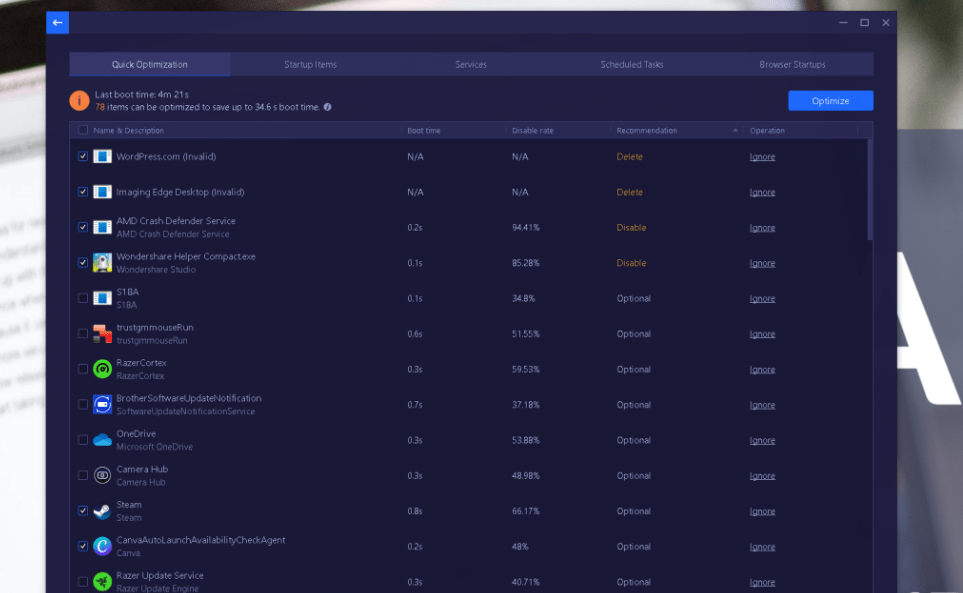The image size is (963, 593).
Task: Click the Disable recommendation for AMD Crash Defender
Action: pos(631,227)
